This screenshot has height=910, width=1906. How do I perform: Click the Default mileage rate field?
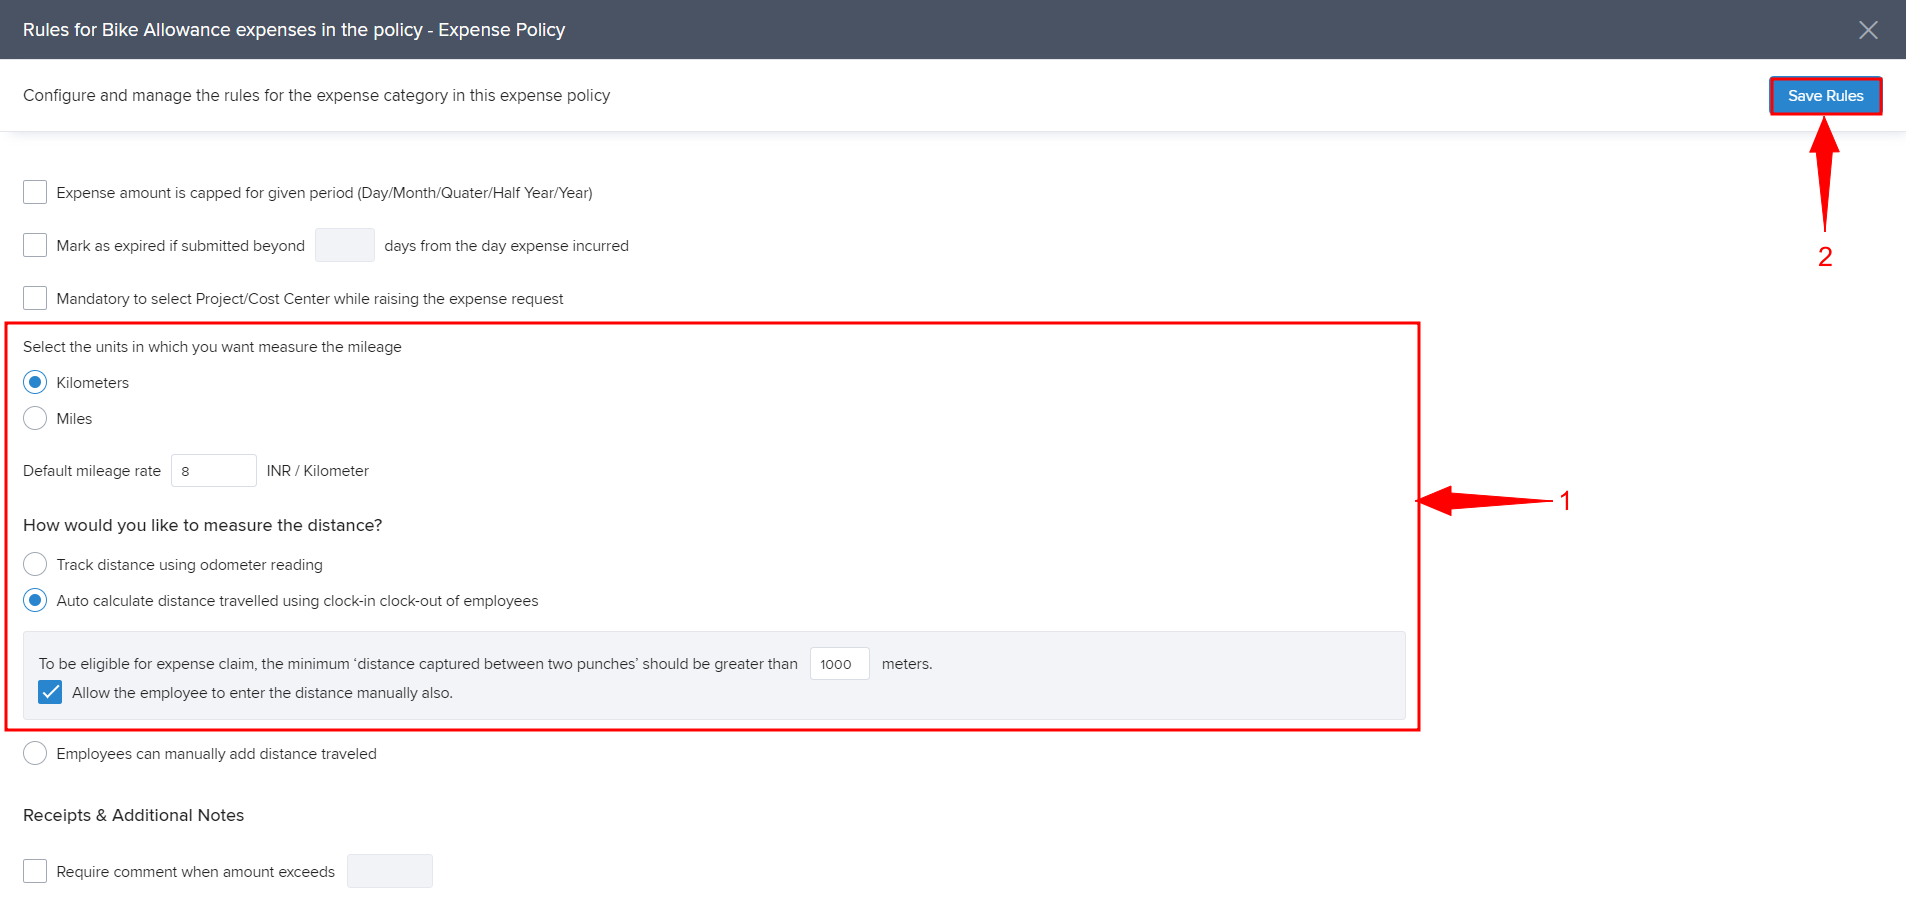(213, 471)
